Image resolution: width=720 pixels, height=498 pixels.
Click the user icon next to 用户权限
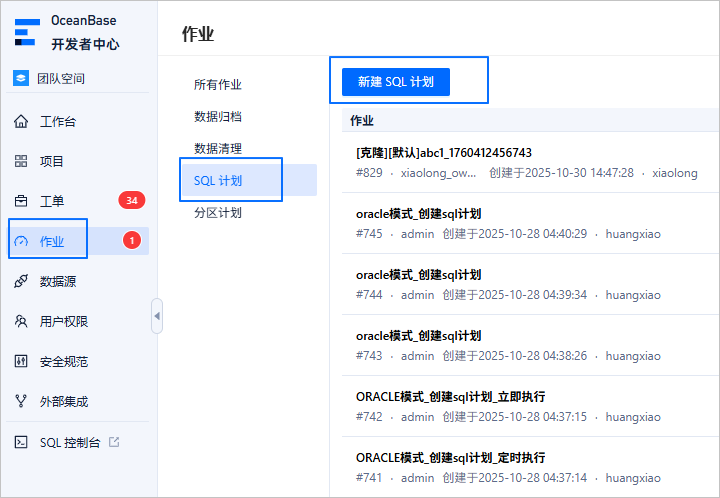click(x=21, y=321)
